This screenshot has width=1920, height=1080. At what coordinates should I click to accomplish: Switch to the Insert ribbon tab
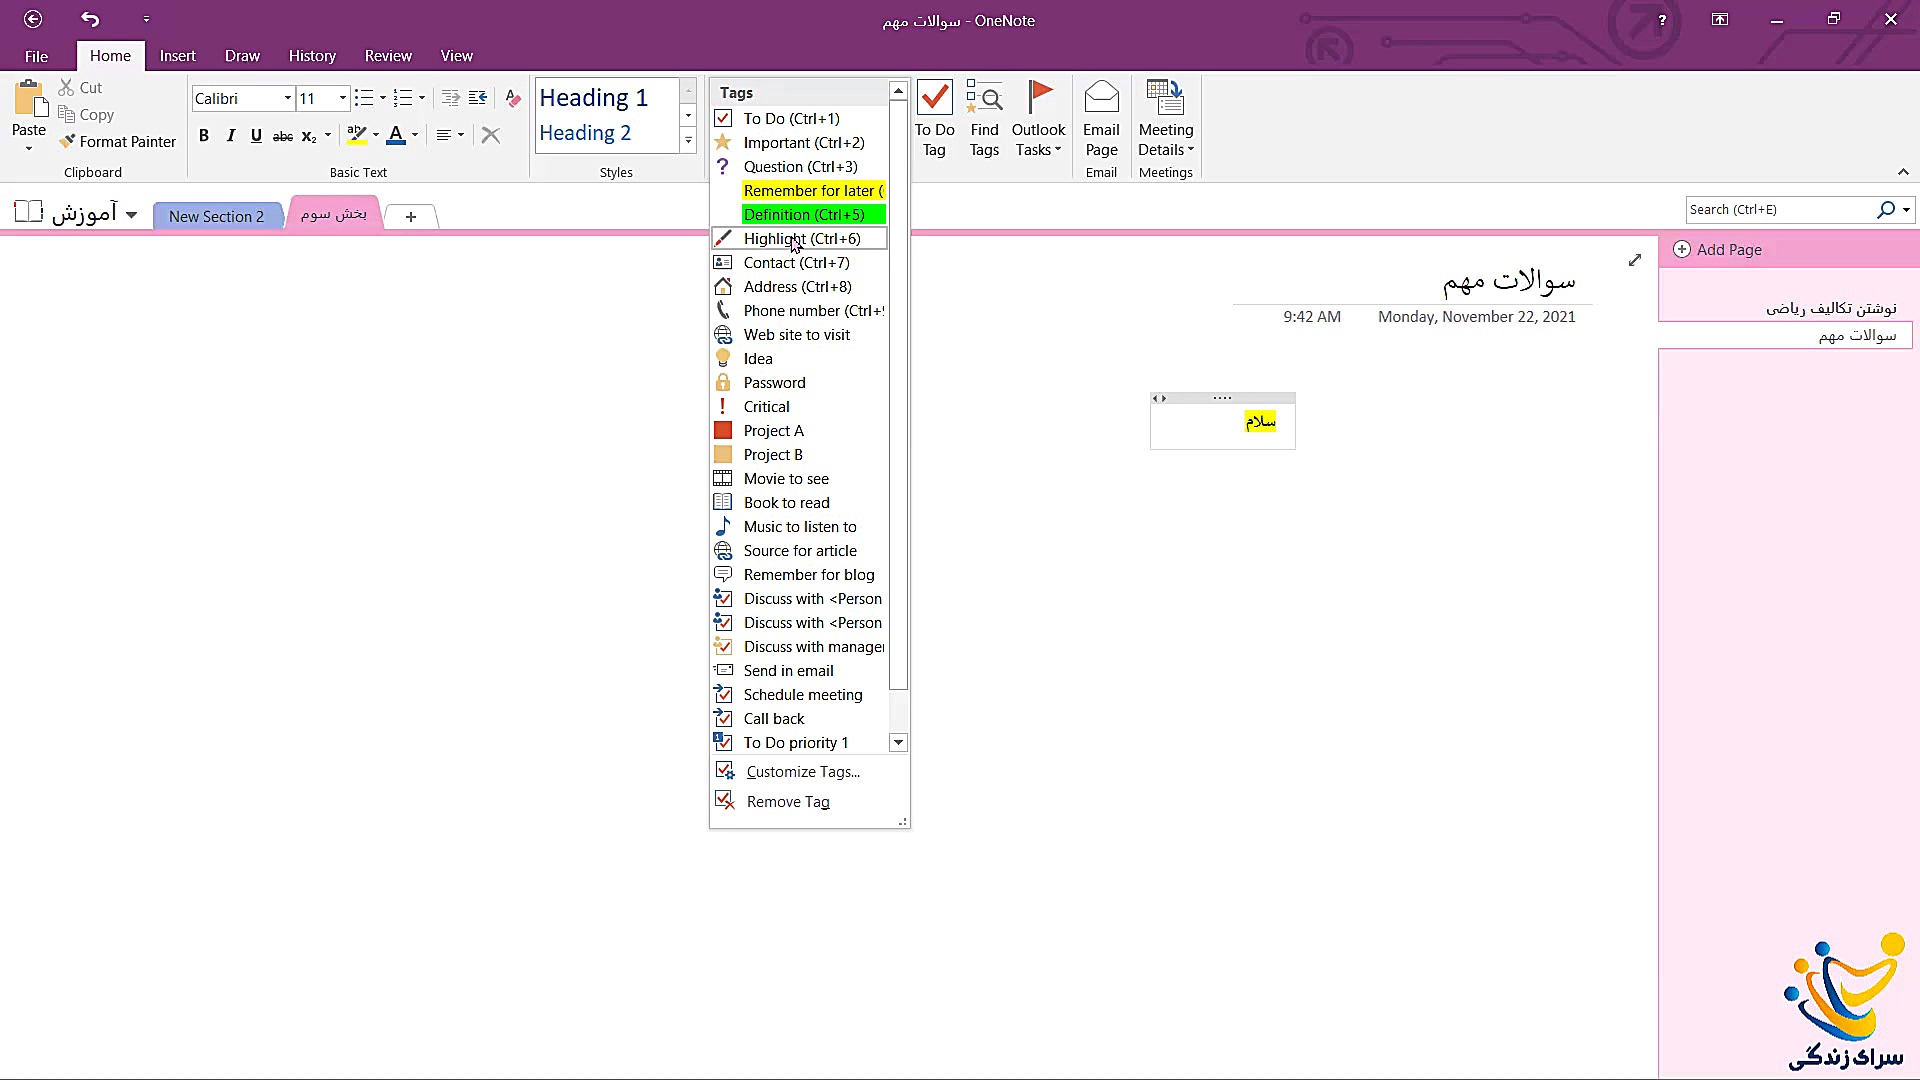tap(177, 56)
